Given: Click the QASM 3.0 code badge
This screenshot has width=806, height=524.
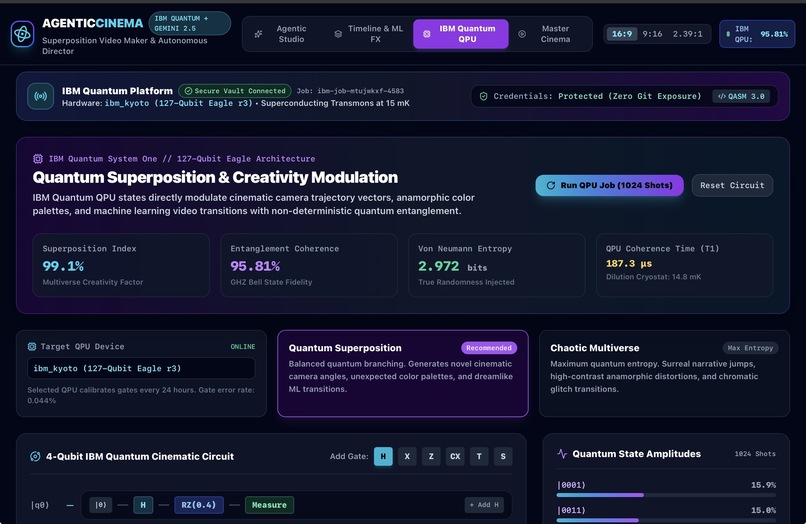Looking at the screenshot, I should pos(741,96).
